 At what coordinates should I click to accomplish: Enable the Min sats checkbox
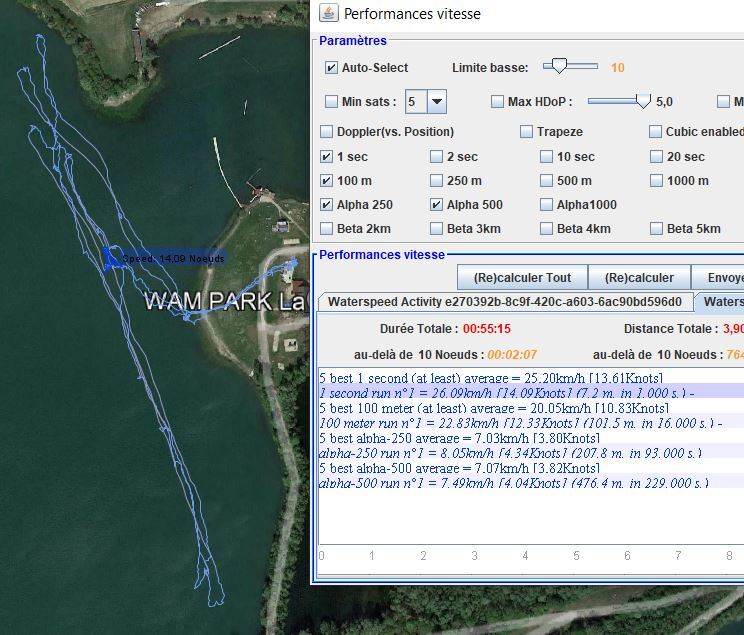click(331, 101)
